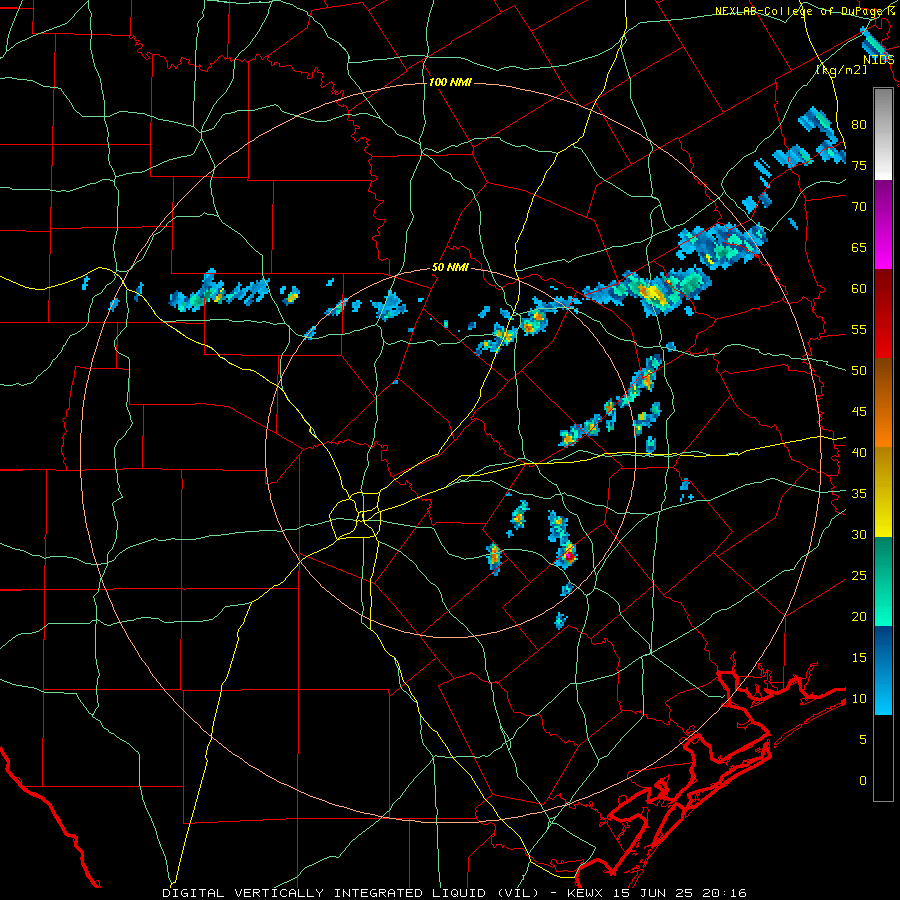Click the magenta storm core southeast of radar
Screen dimensions: 900x900
[569, 556]
